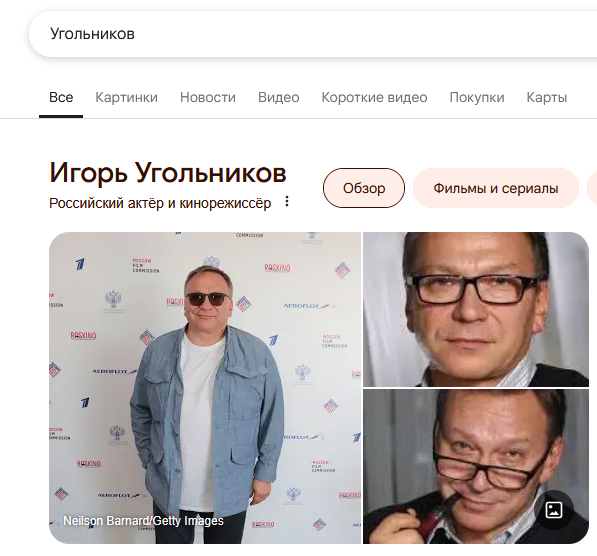Open the more-options three-dot menu by the subtitle

[287, 201]
